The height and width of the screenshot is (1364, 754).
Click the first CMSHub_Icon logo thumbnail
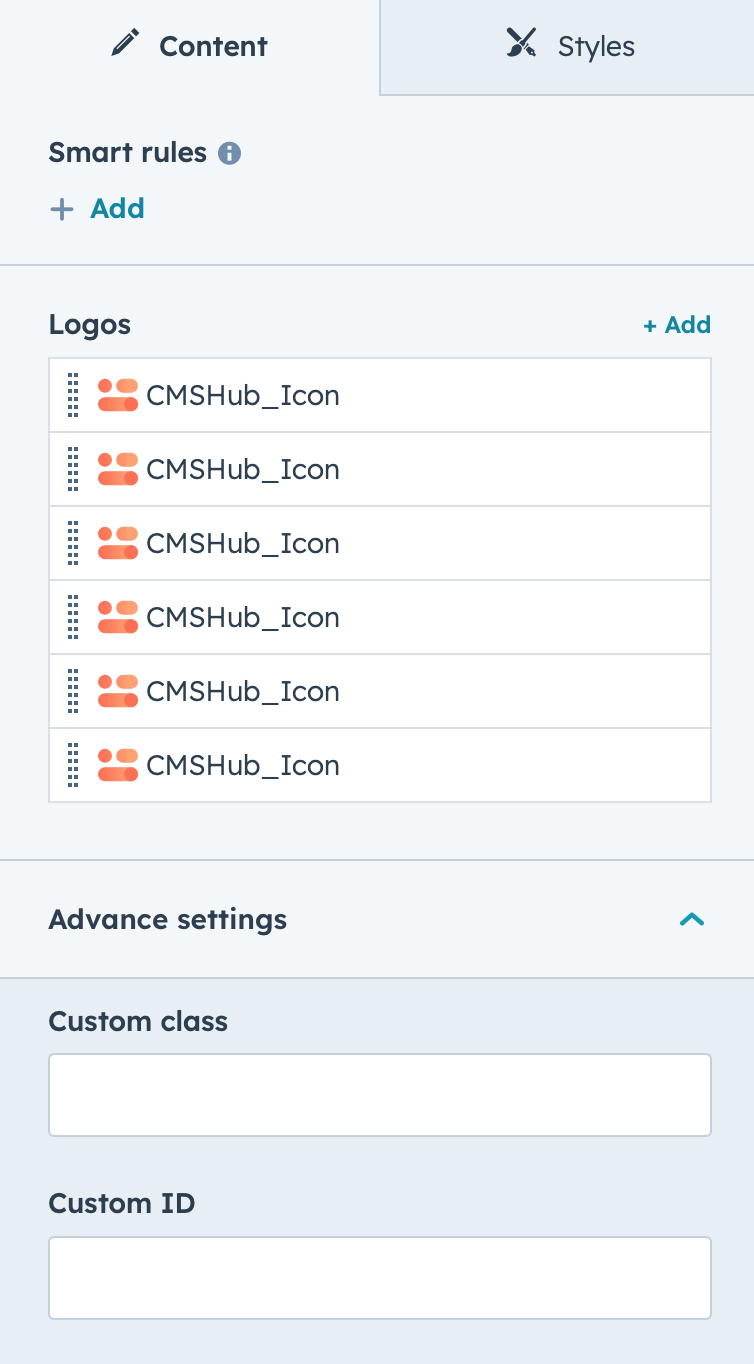click(x=118, y=395)
